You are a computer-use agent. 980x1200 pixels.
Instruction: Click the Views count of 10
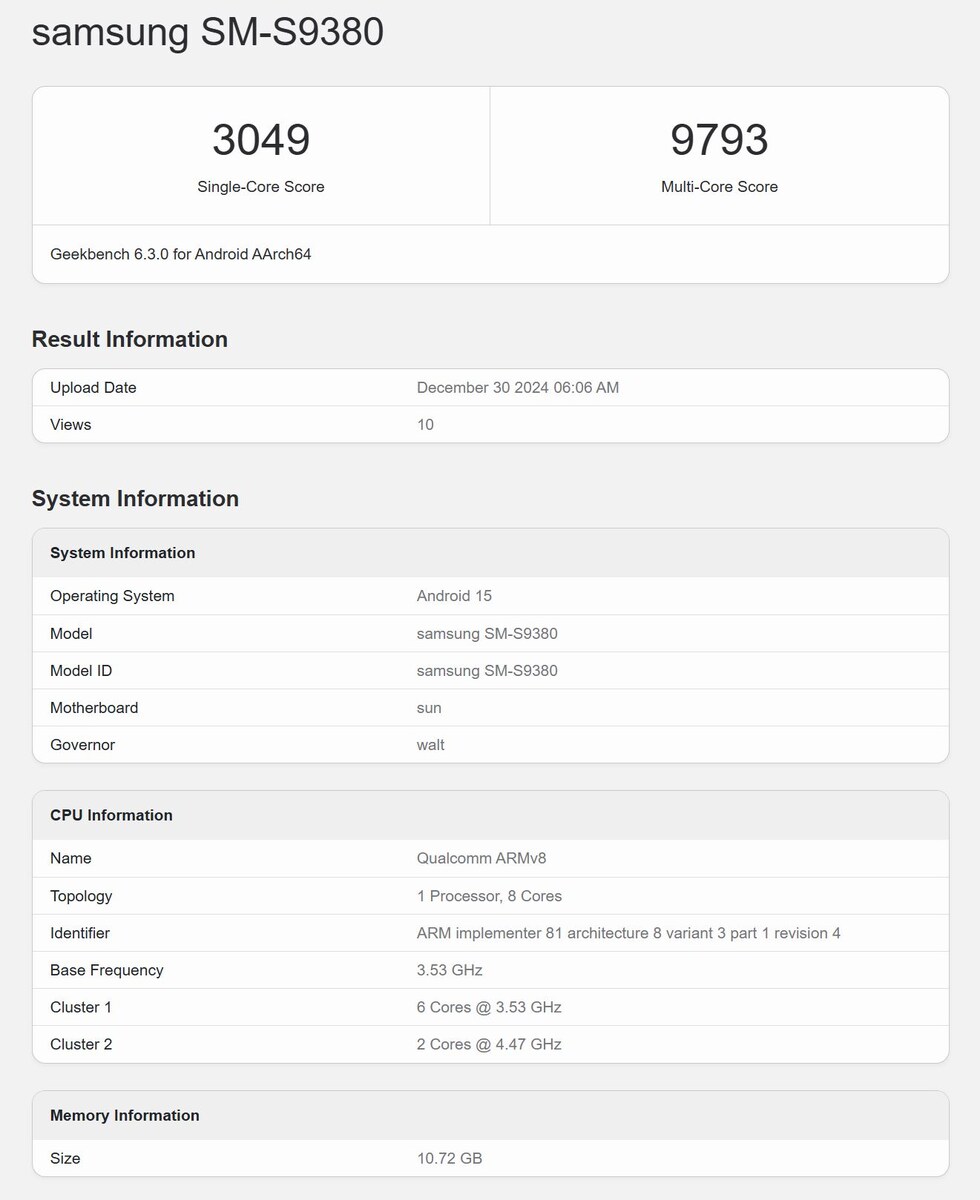coord(425,424)
